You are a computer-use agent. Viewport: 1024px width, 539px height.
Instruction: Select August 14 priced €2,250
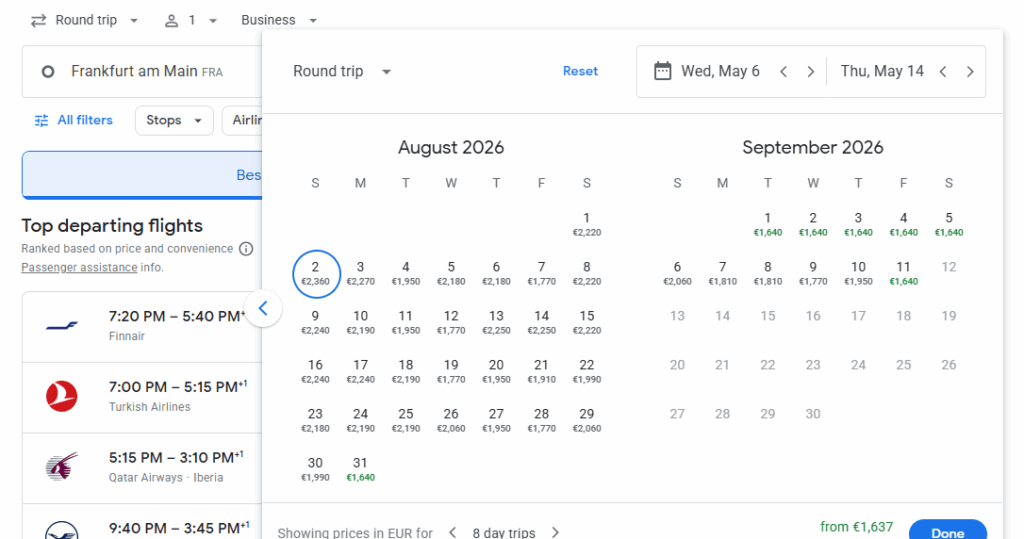[x=541, y=322]
